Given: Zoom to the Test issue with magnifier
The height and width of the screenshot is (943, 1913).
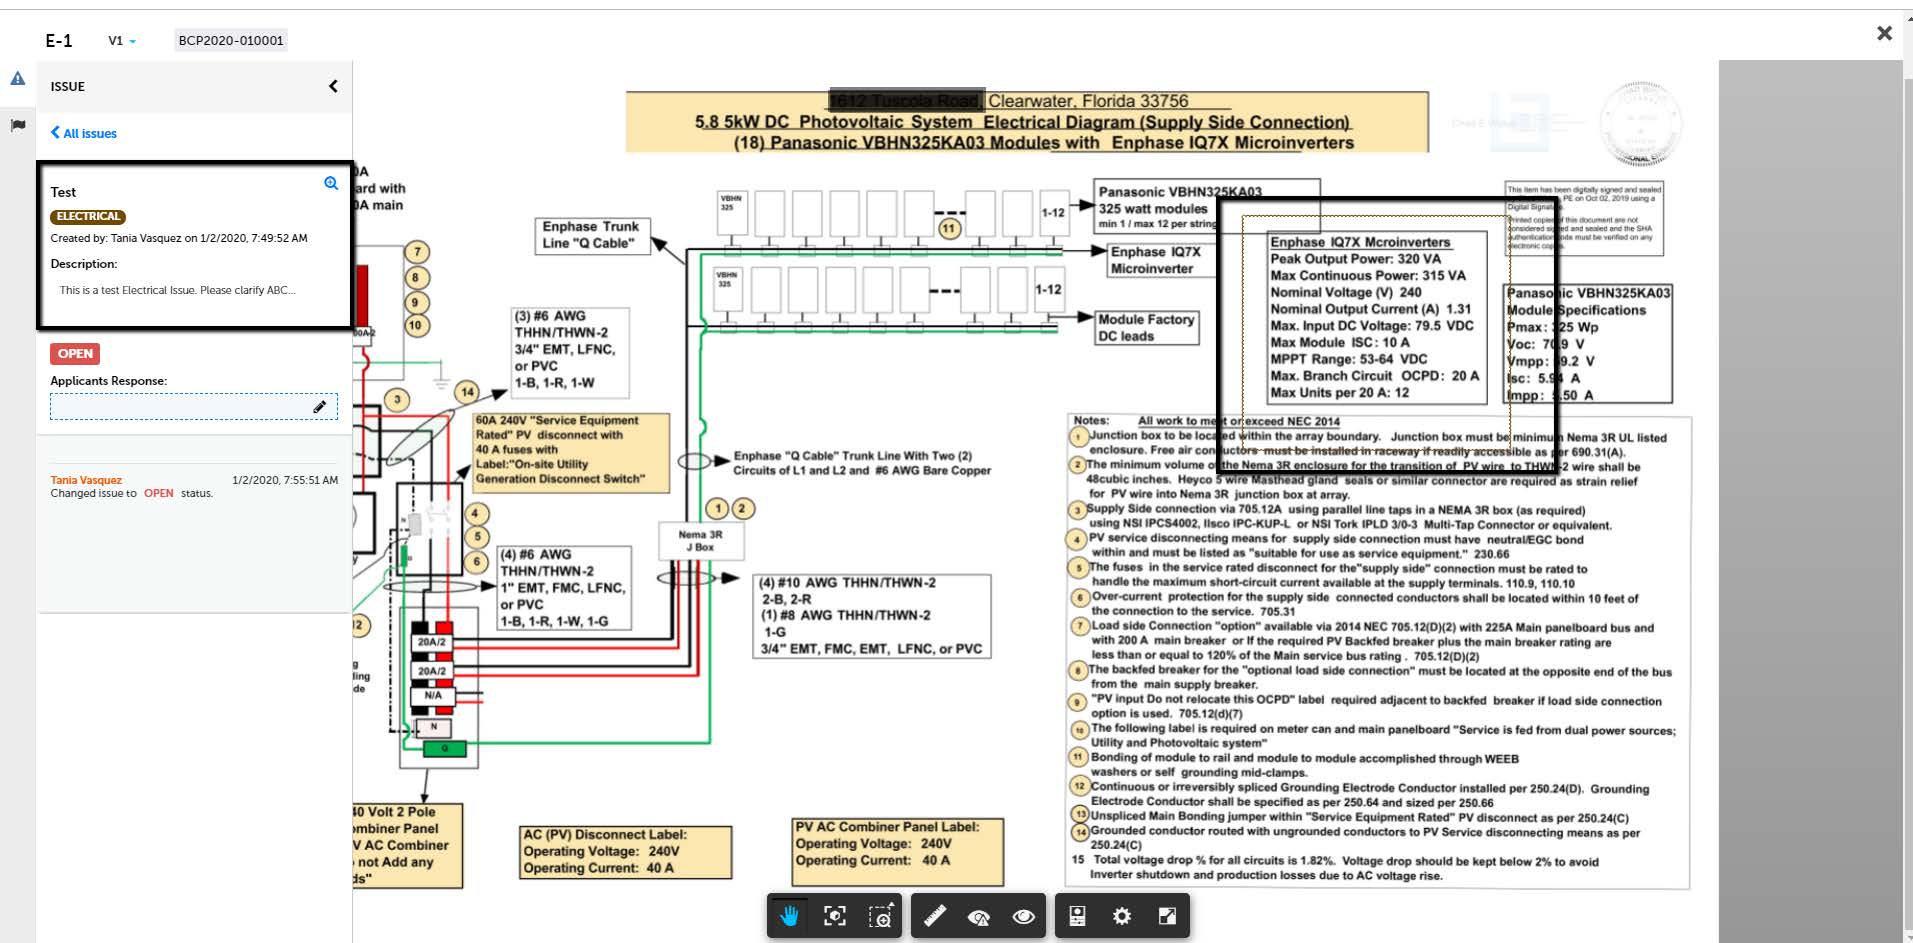Looking at the screenshot, I should (x=331, y=183).
